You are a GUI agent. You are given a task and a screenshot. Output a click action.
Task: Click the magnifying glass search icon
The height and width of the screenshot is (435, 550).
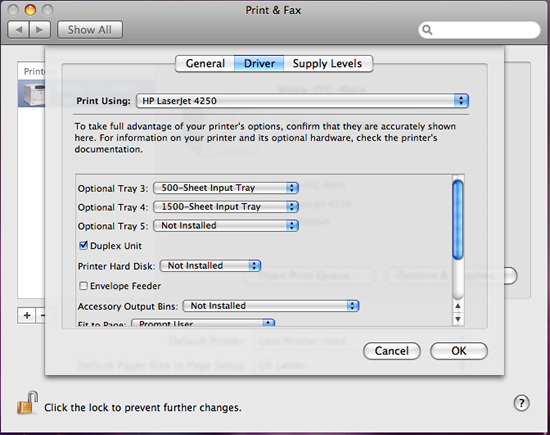[427, 30]
